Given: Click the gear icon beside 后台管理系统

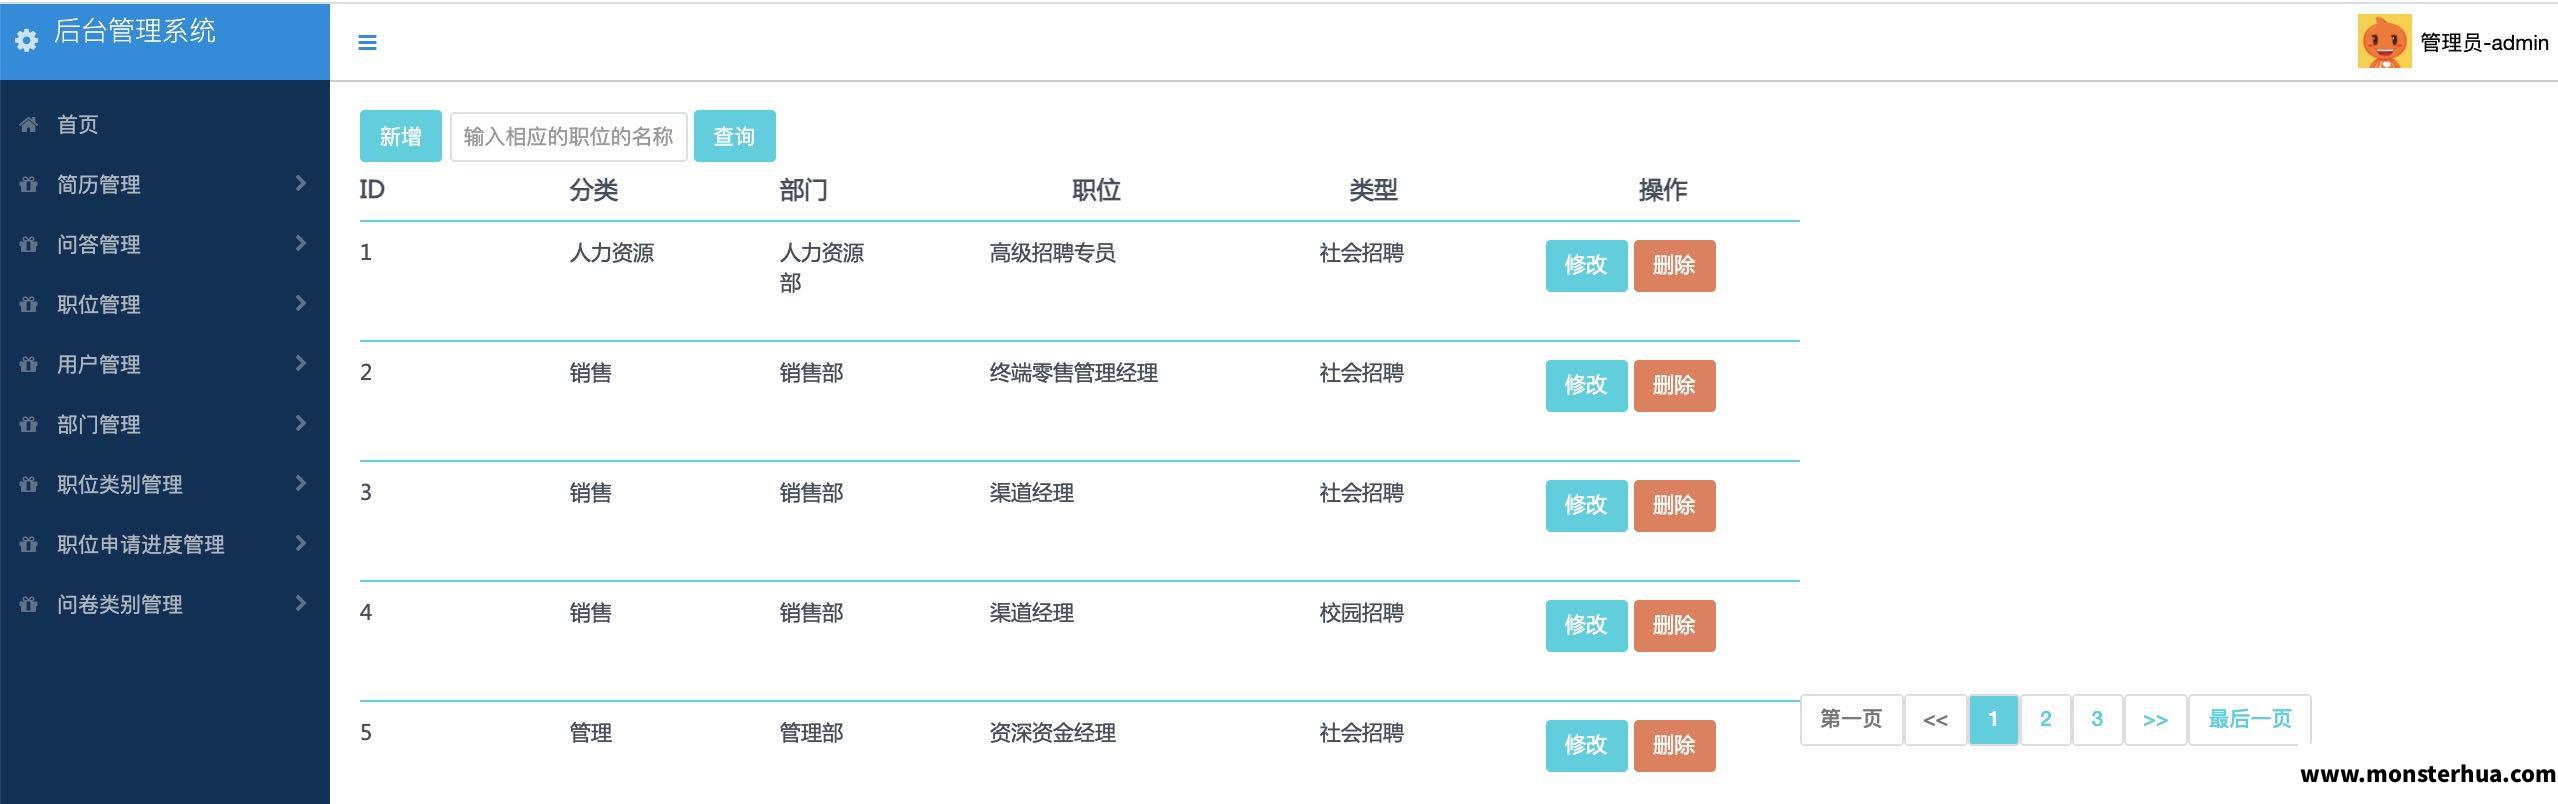Looking at the screenshot, I should [x=27, y=39].
